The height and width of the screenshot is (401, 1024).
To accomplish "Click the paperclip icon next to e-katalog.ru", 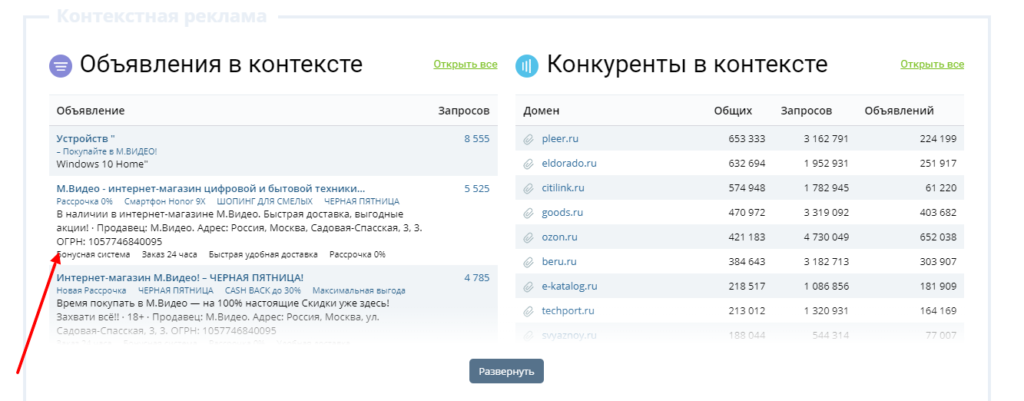I will (529, 286).
